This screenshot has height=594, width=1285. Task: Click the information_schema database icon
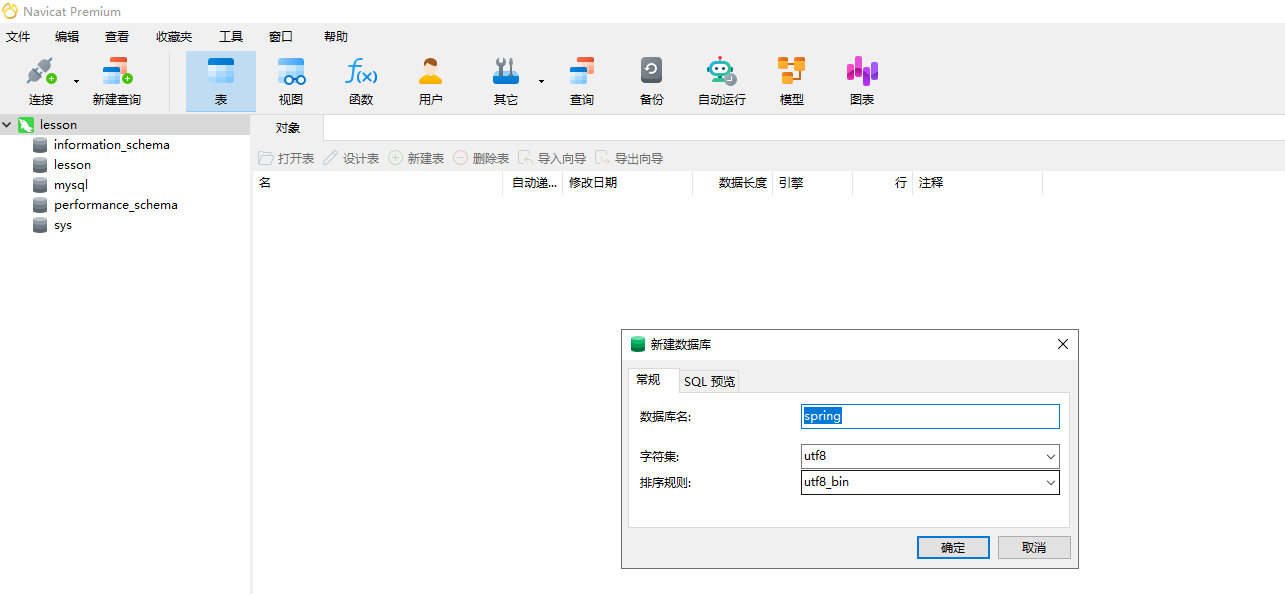pos(40,145)
